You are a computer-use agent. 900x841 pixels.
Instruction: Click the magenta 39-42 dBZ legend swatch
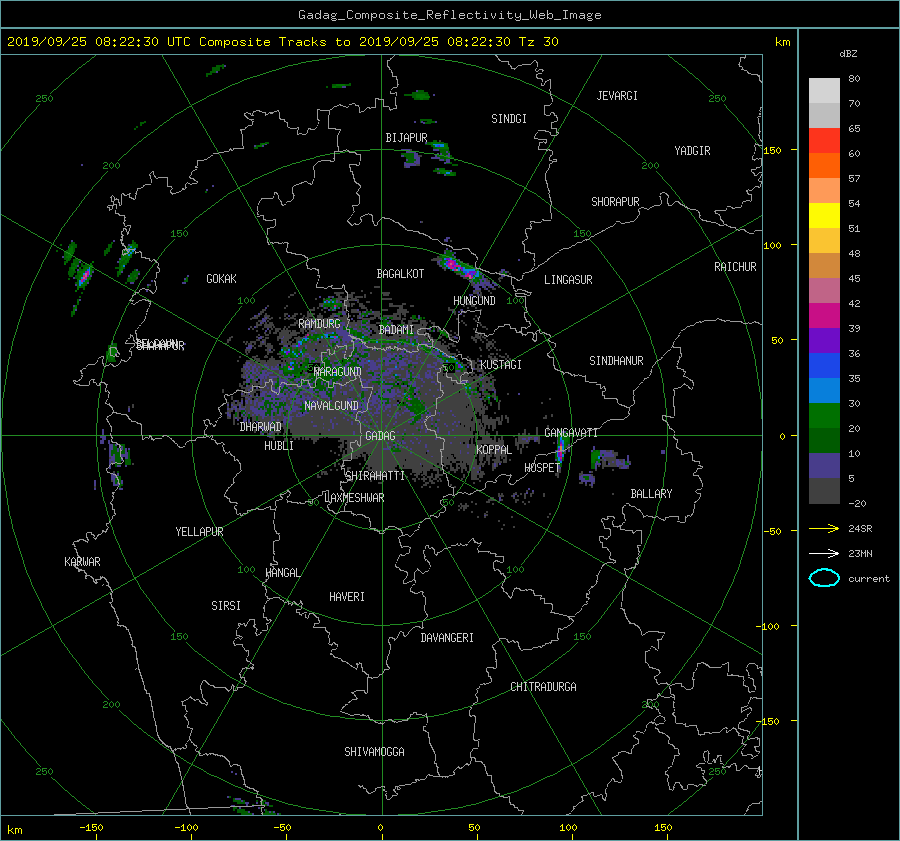coord(824,315)
